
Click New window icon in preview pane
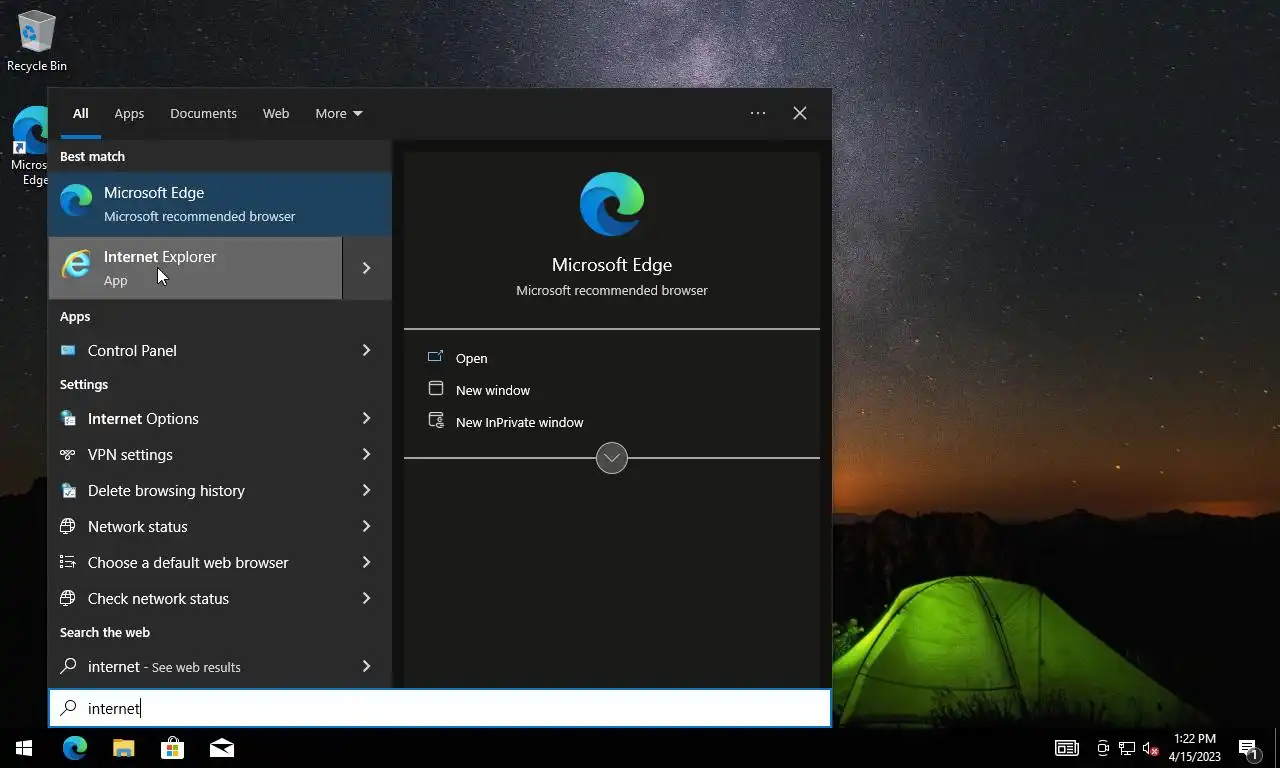pyautogui.click(x=435, y=389)
